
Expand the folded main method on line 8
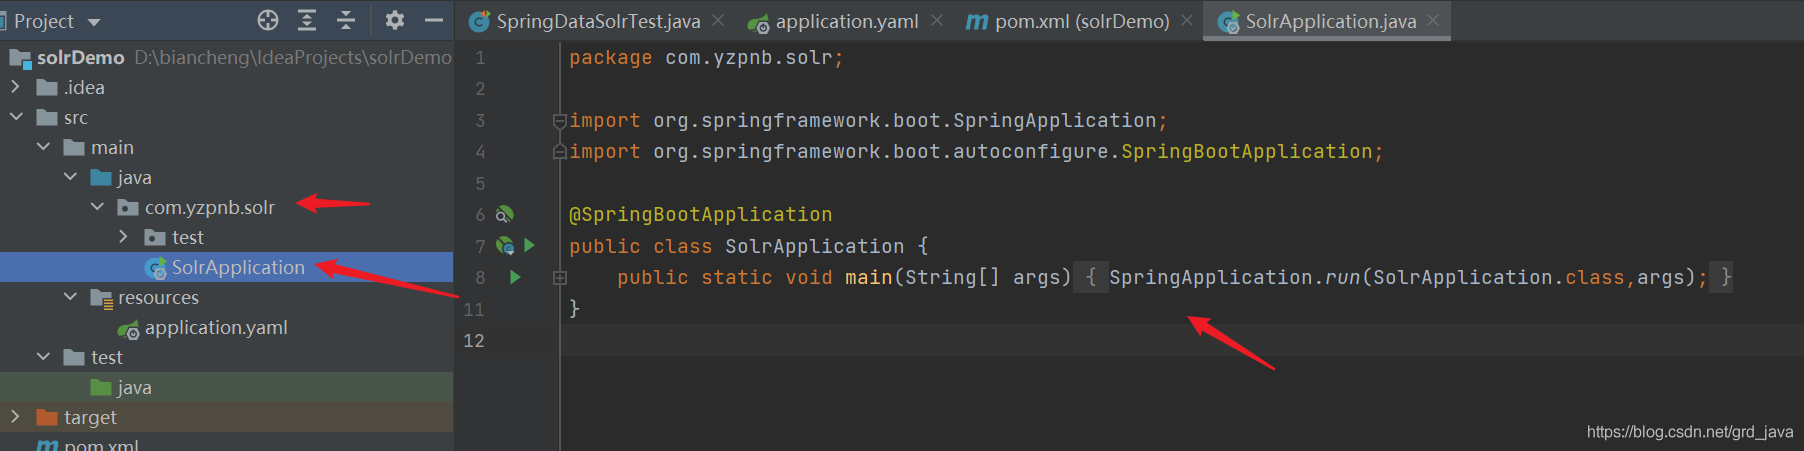pos(560,278)
